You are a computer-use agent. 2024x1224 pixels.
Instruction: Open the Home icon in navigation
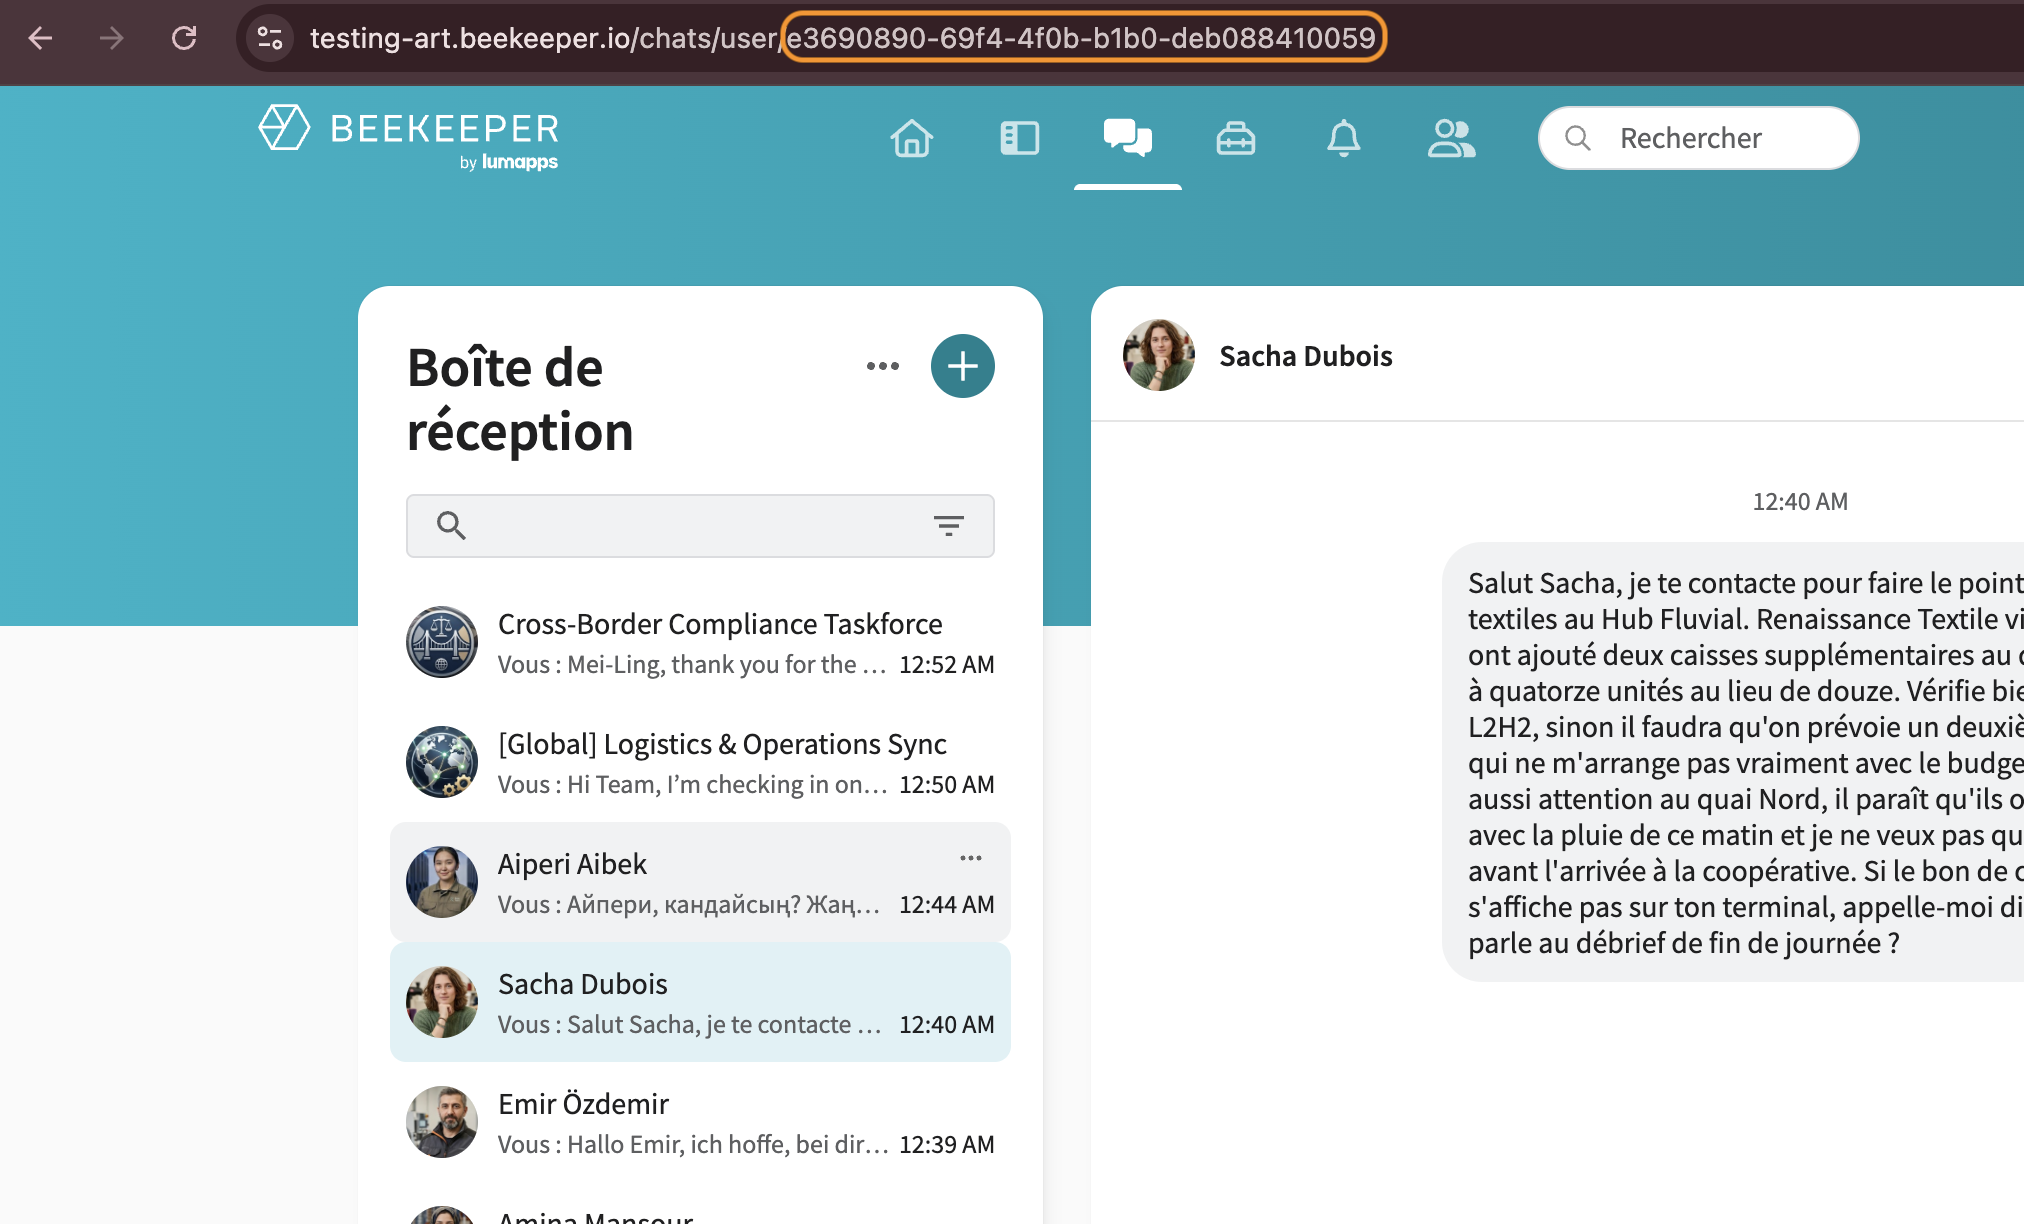[912, 138]
